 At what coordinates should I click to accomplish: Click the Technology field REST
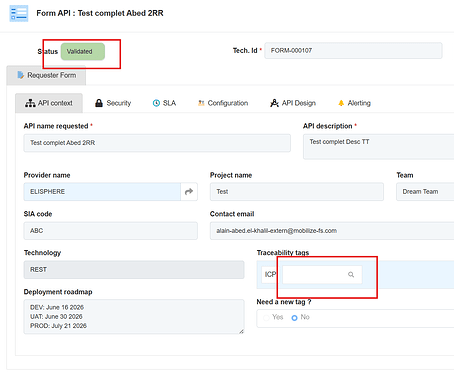(x=134, y=270)
